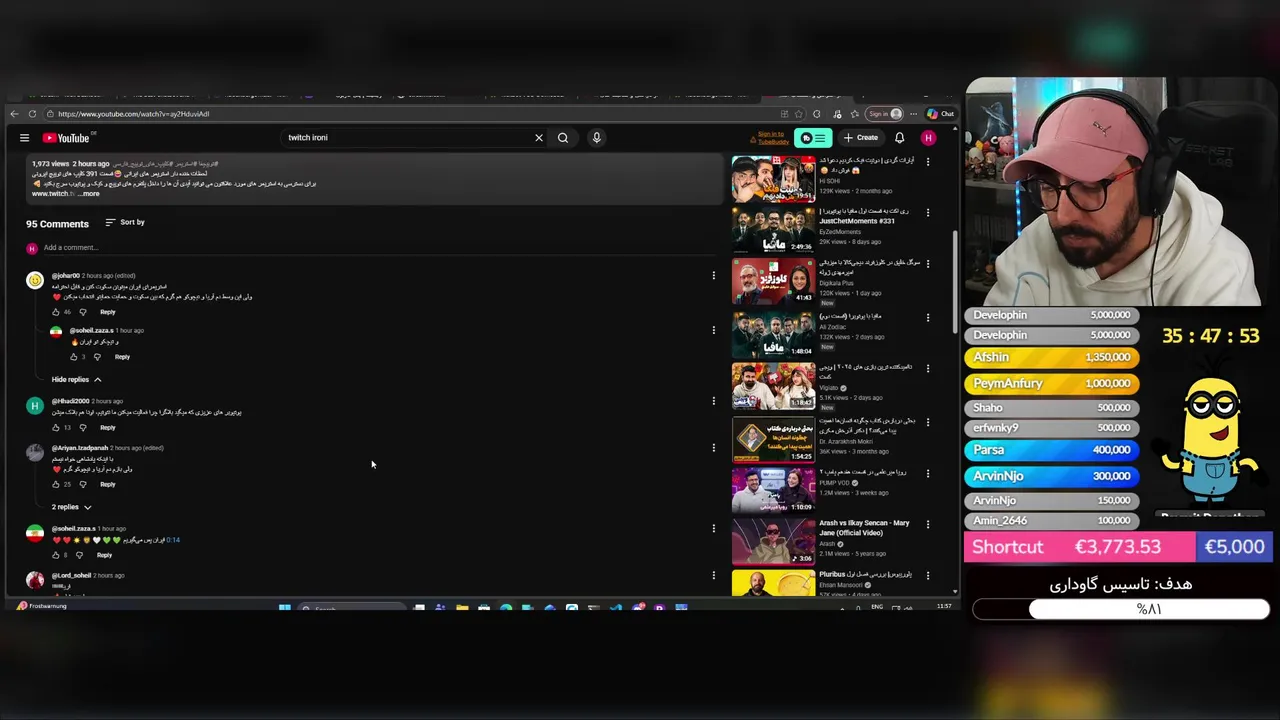Reload the page with the refresh icon
Image resolution: width=1280 pixels, height=720 pixels.
coord(33,114)
